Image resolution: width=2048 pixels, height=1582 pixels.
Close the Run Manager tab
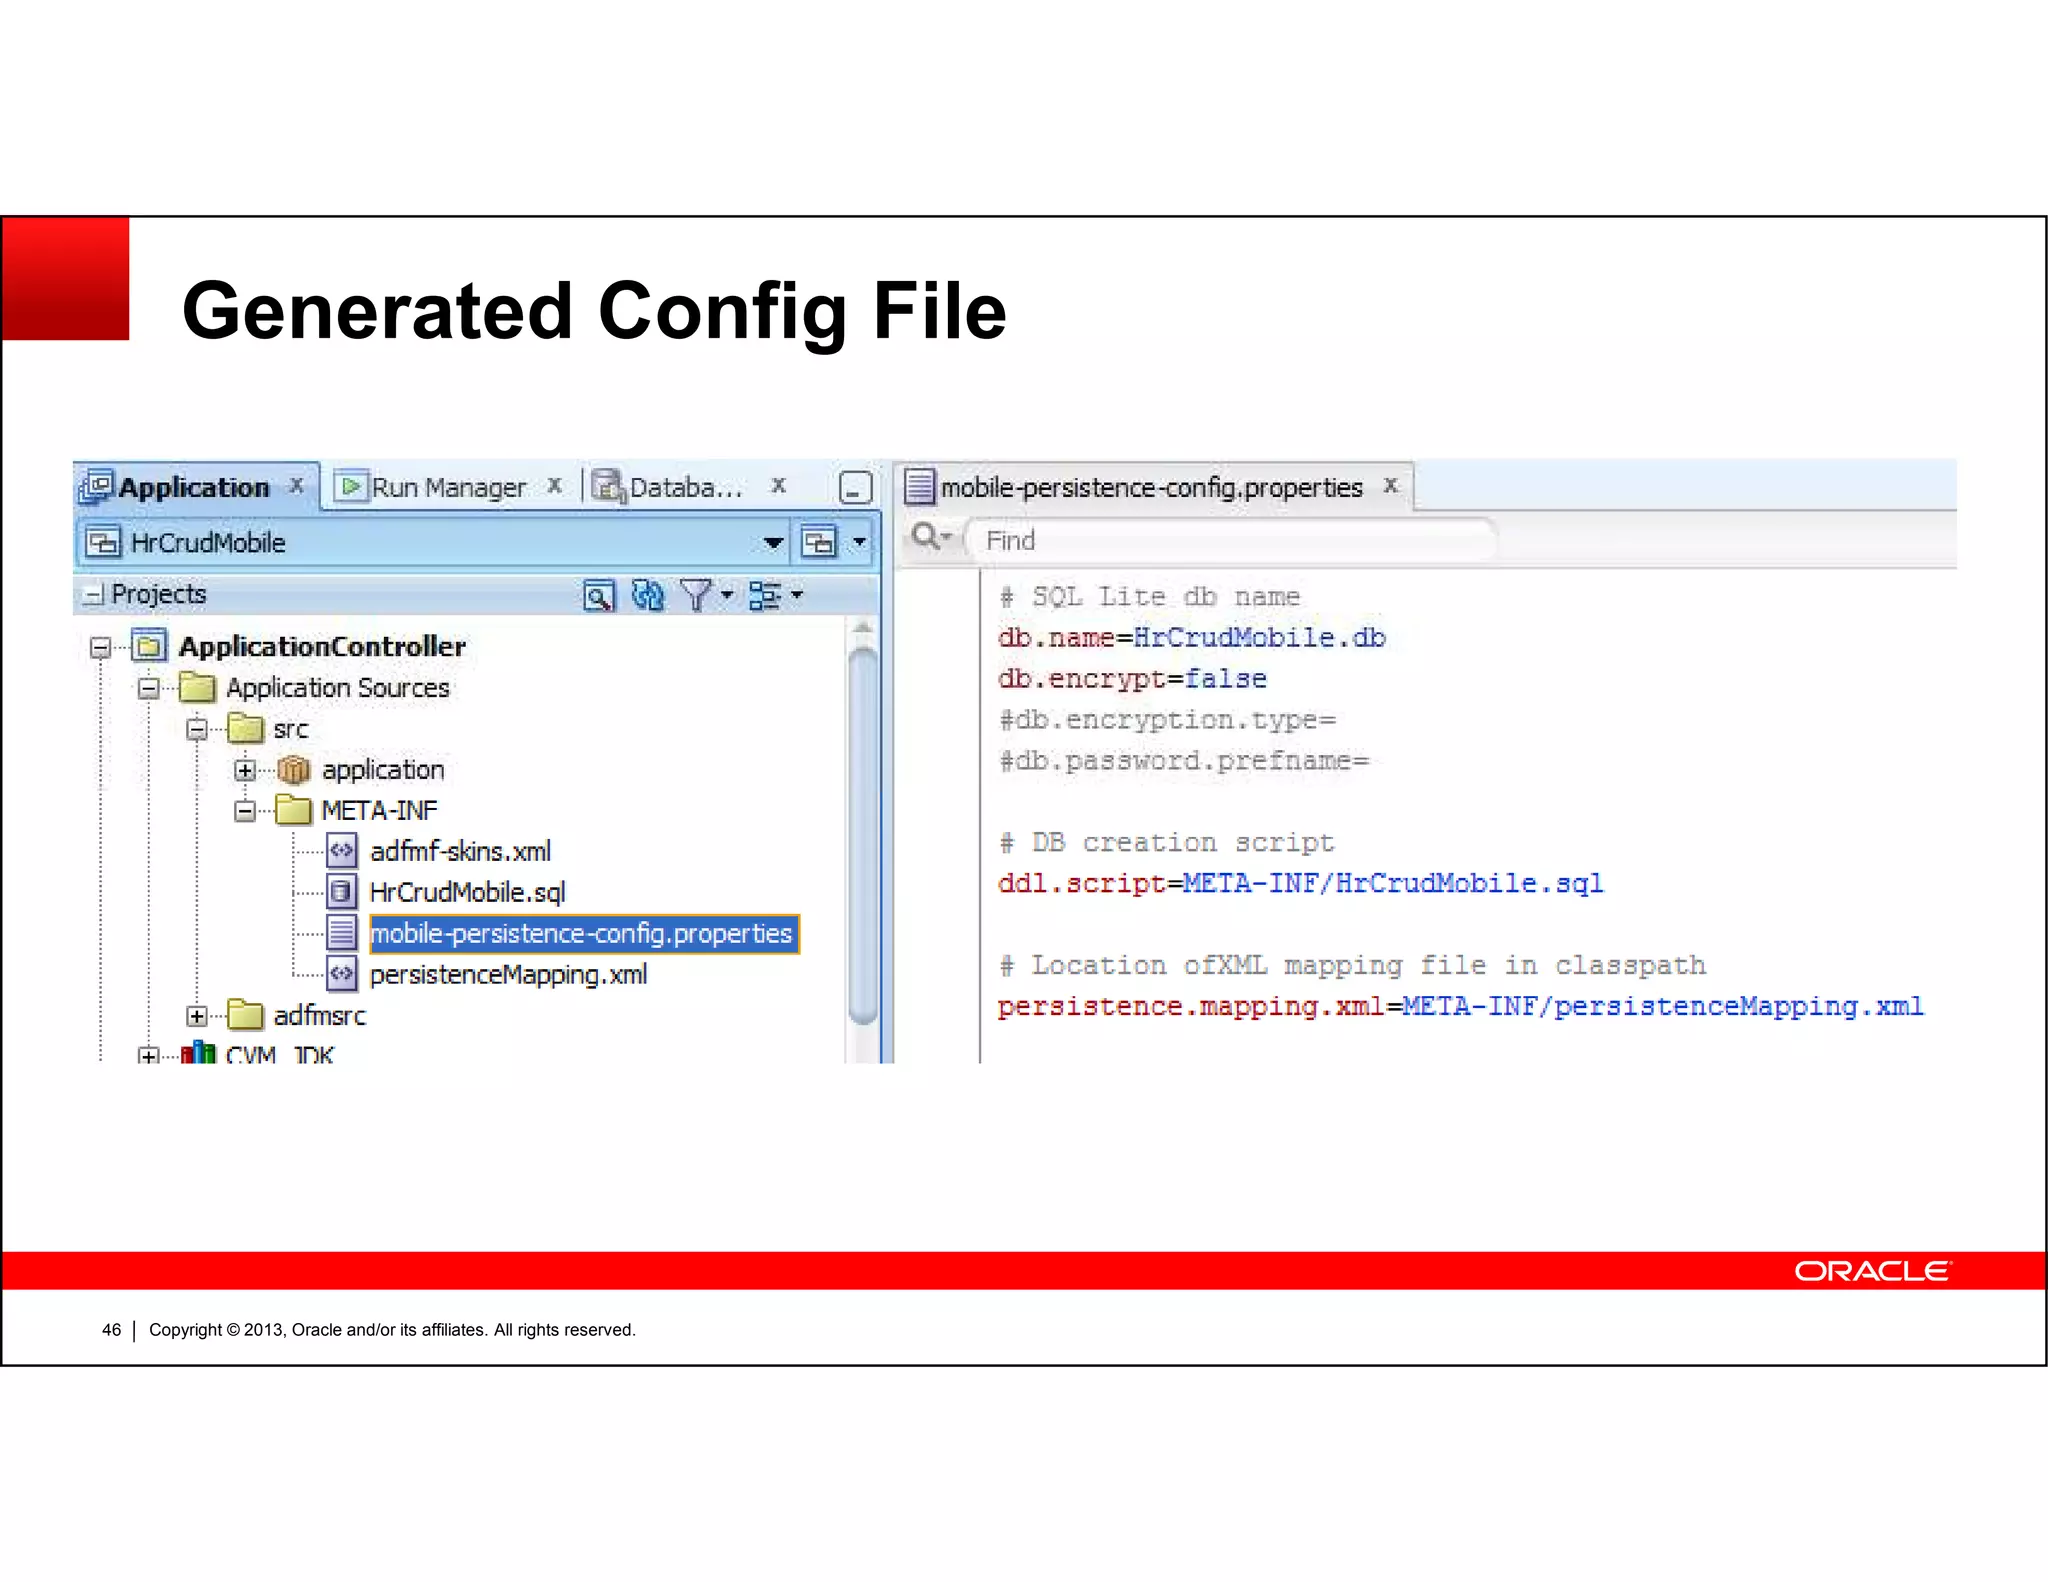[554, 486]
